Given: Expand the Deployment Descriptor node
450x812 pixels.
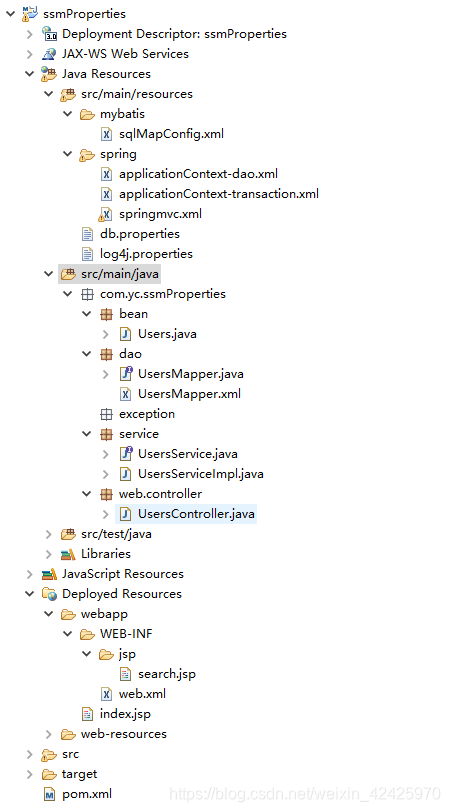Looking at the screenshot, I should coord(30,34).
